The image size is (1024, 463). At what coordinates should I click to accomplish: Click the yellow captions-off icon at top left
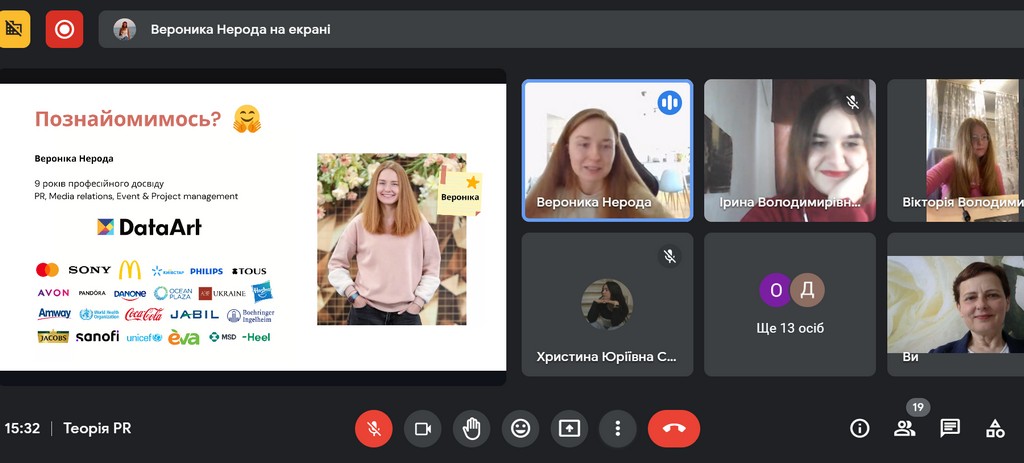[14, 29]
